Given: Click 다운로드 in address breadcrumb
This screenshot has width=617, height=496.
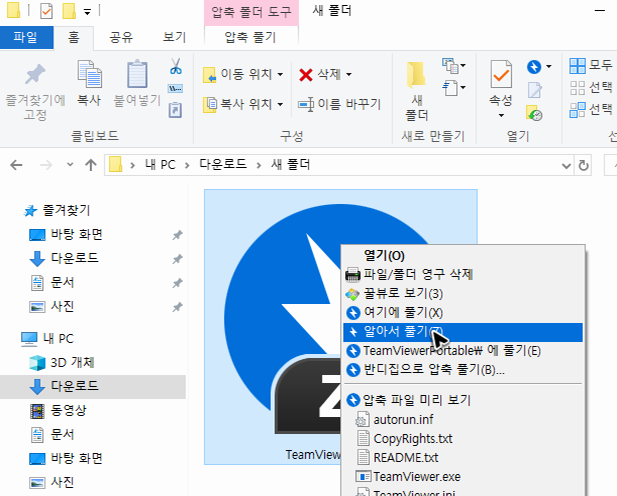Looking at the screenshot, I should (x=223, y=164).
